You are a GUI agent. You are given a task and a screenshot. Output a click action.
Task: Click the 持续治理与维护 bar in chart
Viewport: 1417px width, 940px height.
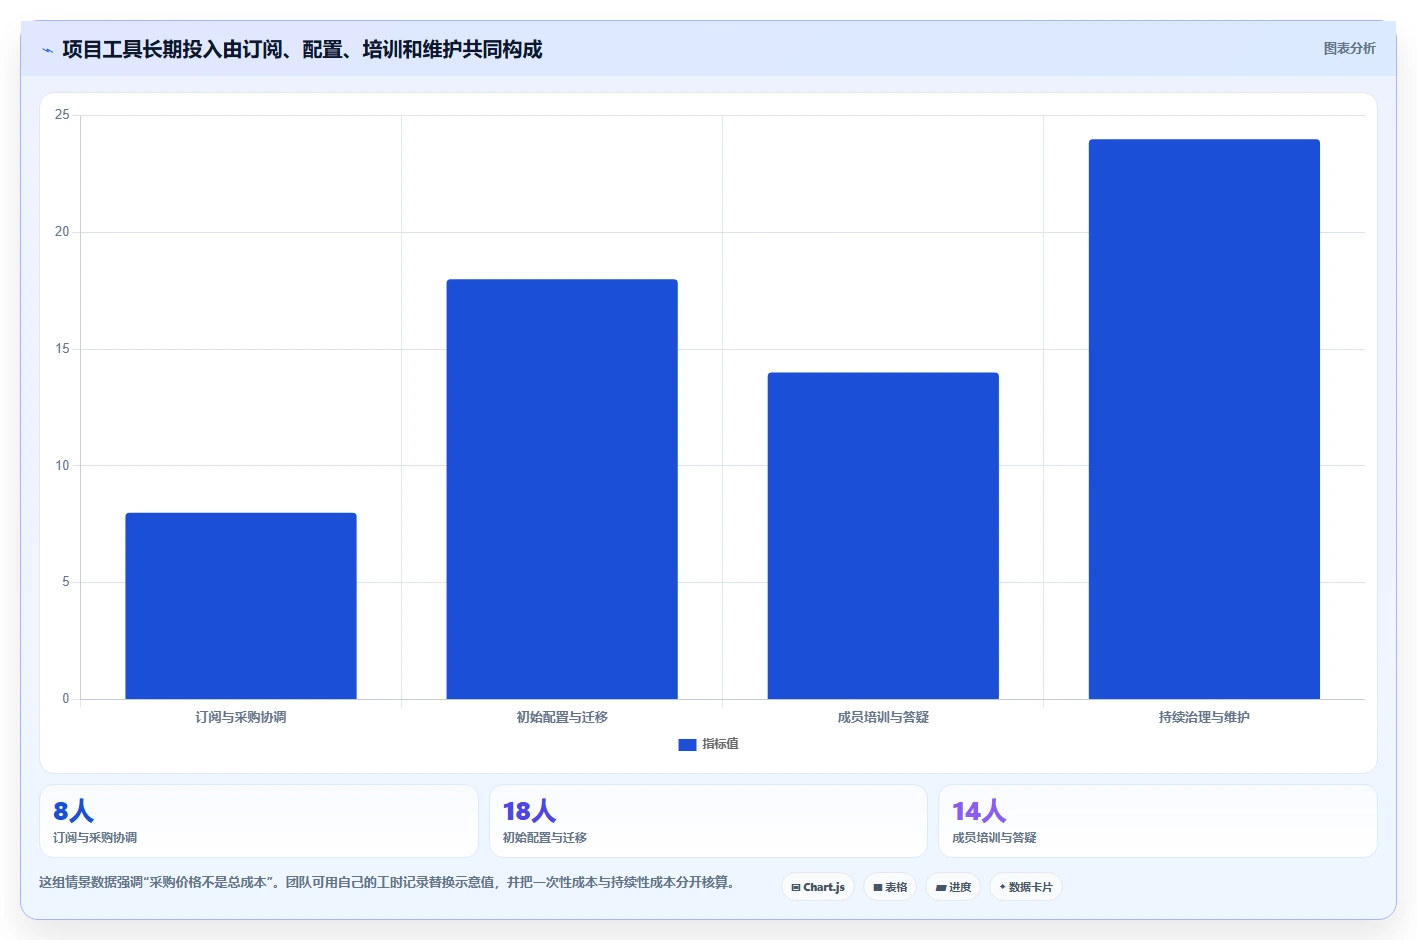[1204, 419]
